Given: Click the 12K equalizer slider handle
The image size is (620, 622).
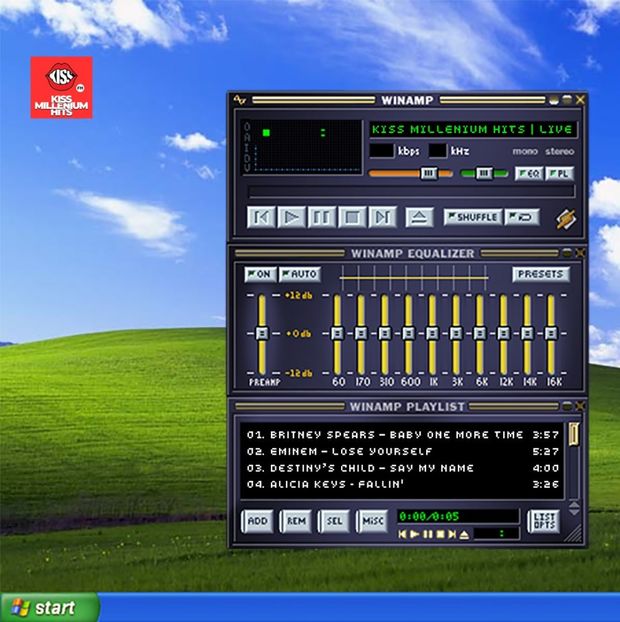Looking at the screenshot, I should (503, 333).
